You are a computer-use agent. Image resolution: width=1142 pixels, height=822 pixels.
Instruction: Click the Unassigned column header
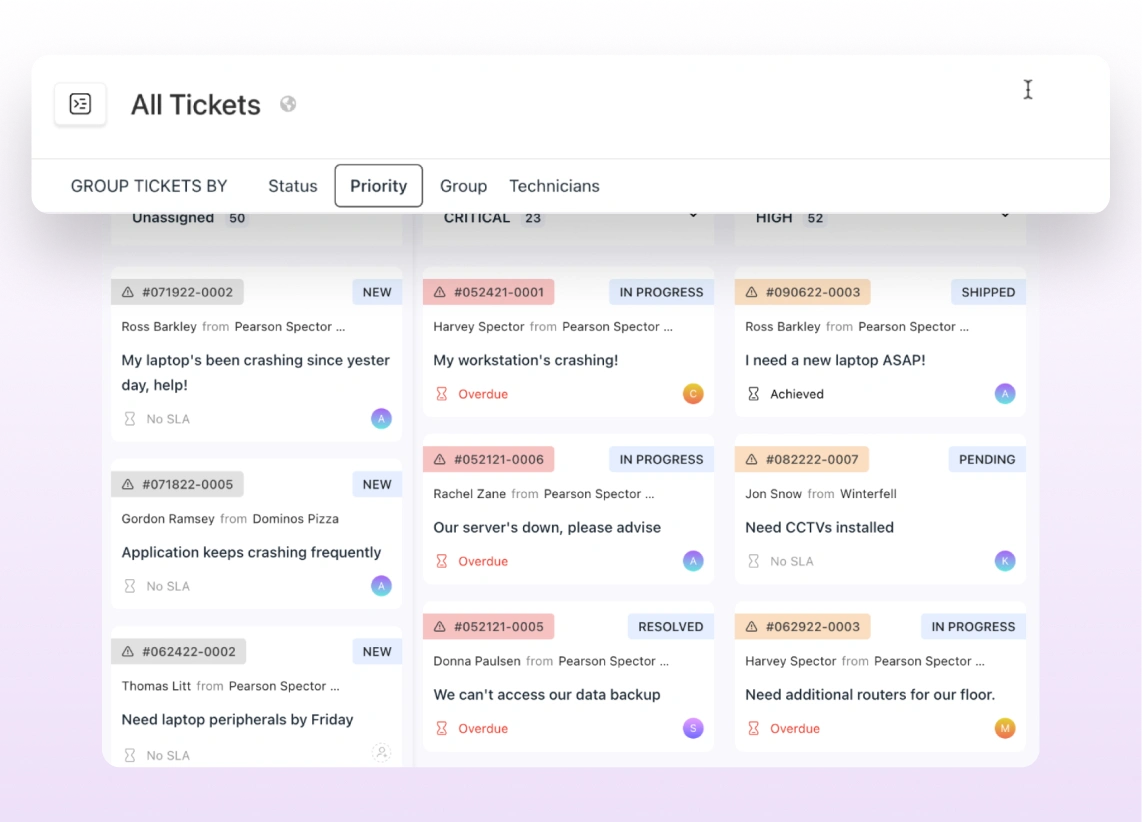click(173, 218)
